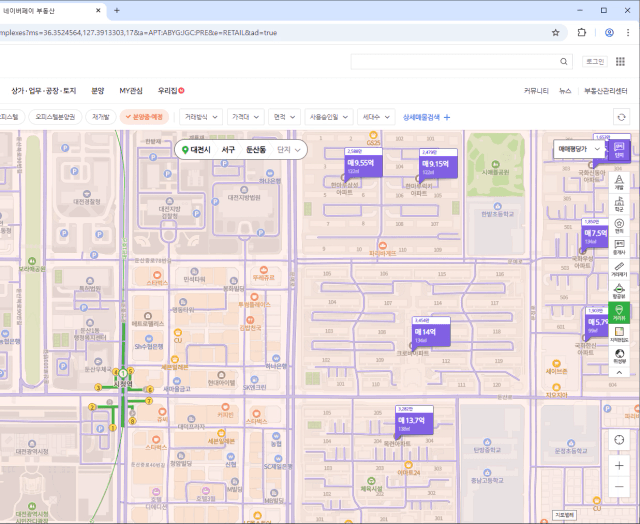The height and width of the screenshot is (524, 640).
Task: Select the 거리재기 distance ruler tool
Action: (x=619, y=269)
